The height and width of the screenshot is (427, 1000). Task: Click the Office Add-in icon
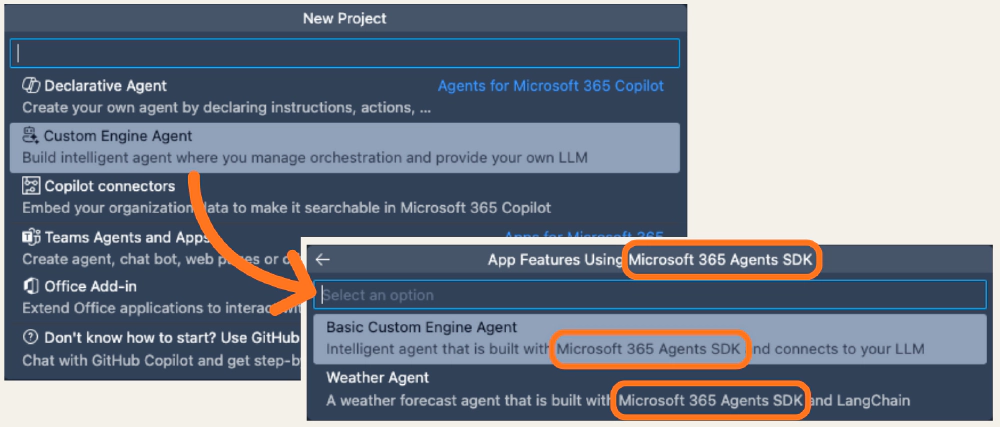click(x=31, y=287)
